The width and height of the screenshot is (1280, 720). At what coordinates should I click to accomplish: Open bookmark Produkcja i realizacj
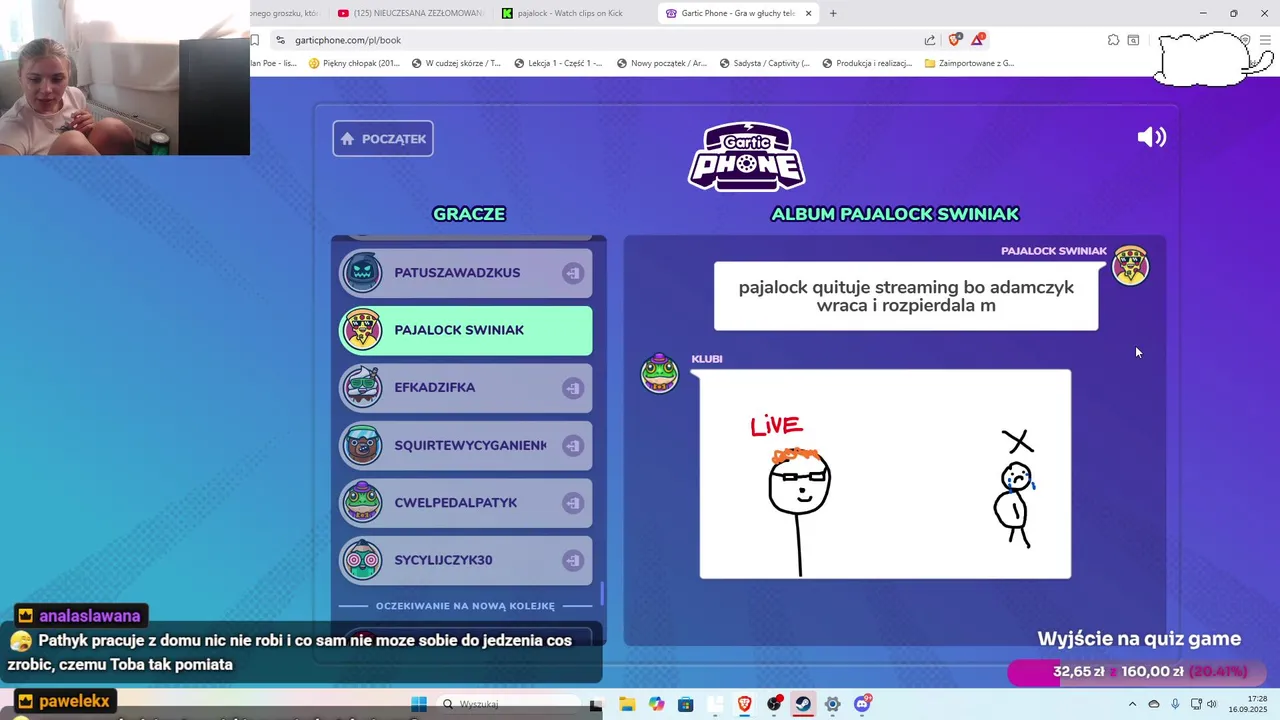(x=867, y=63)
